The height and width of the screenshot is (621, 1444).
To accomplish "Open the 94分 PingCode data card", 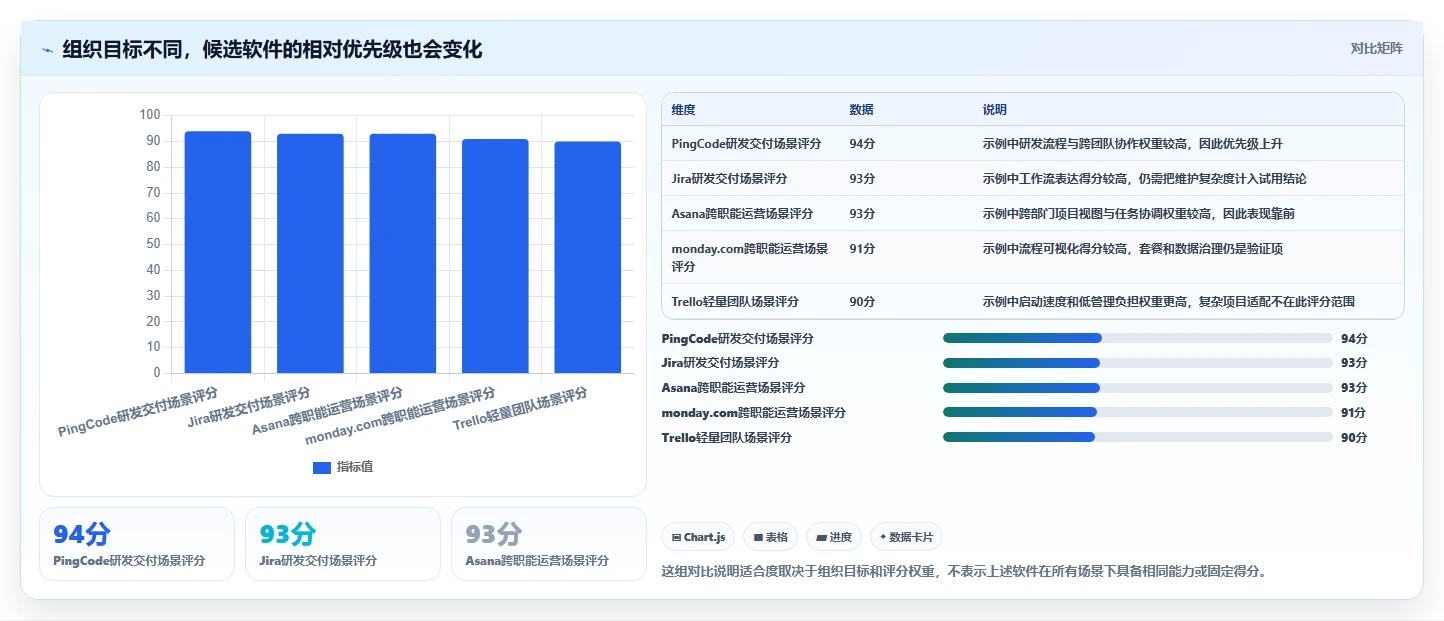I will pos(137,544).
